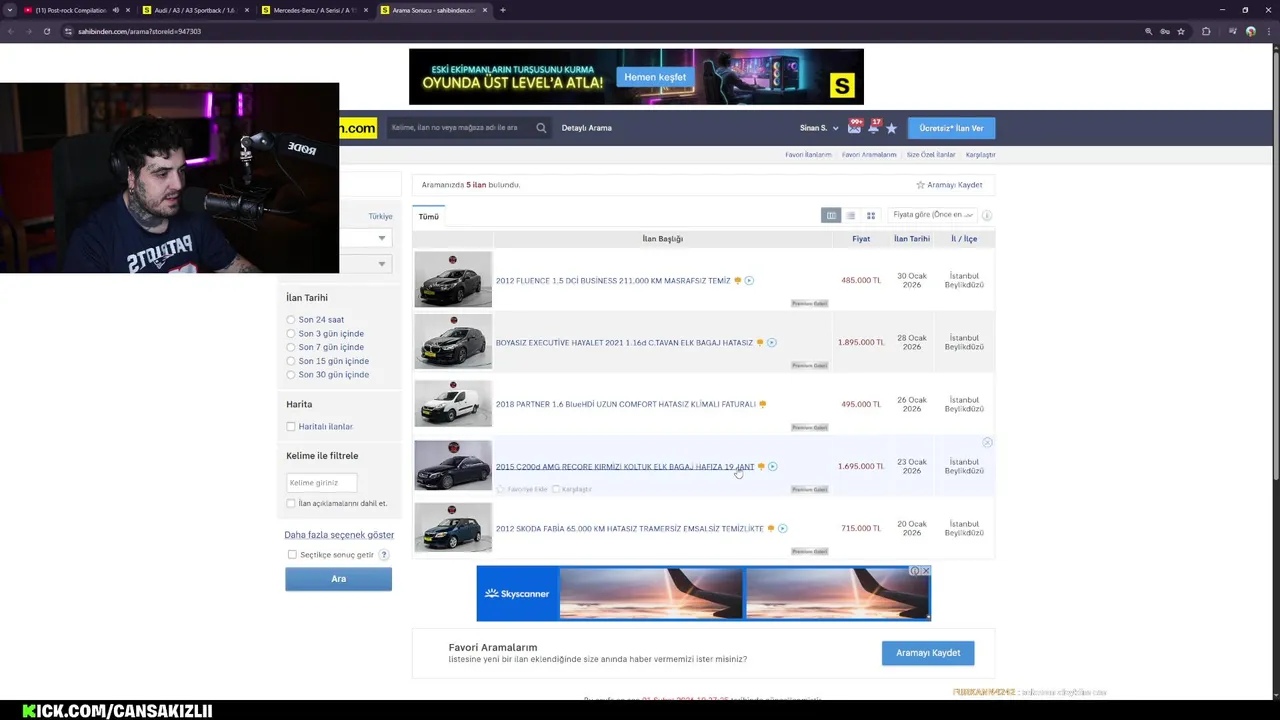Screen dimensions: 1280x720
Task: Select Son 24 saat radio option
Action: (x=291, y=320)
